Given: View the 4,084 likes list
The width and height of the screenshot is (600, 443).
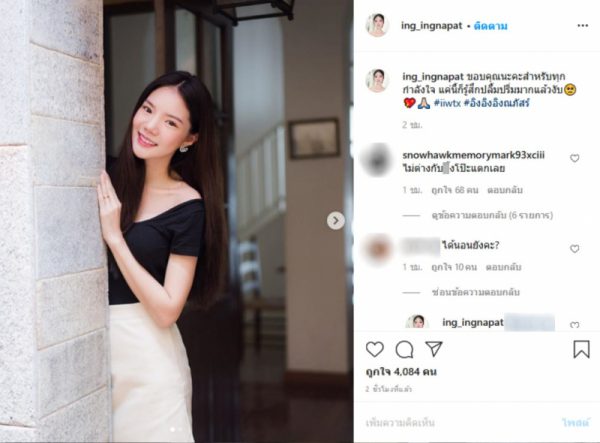Looking at the screenshot, I should point(401,371).
